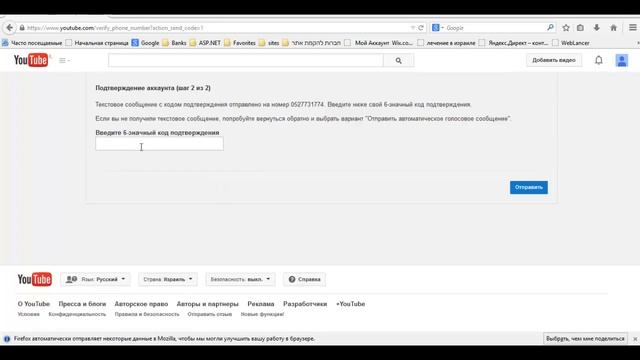Open the 'Условия' terms link
Viewport: 640px width, 360px height.
(x=29, y=314)
